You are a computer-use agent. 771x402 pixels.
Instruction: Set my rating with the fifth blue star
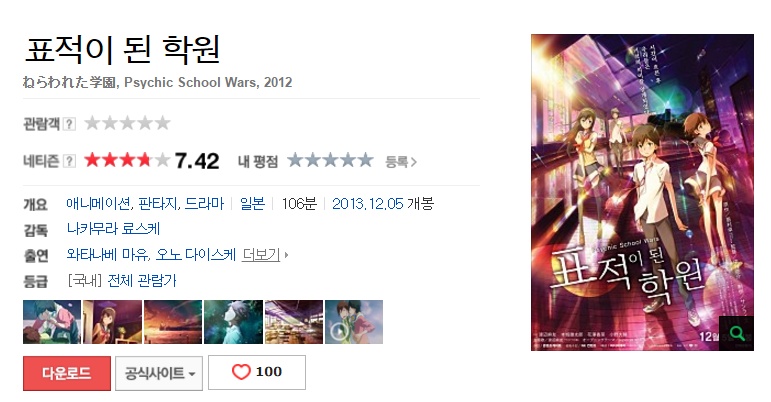[x=365, y=160]
